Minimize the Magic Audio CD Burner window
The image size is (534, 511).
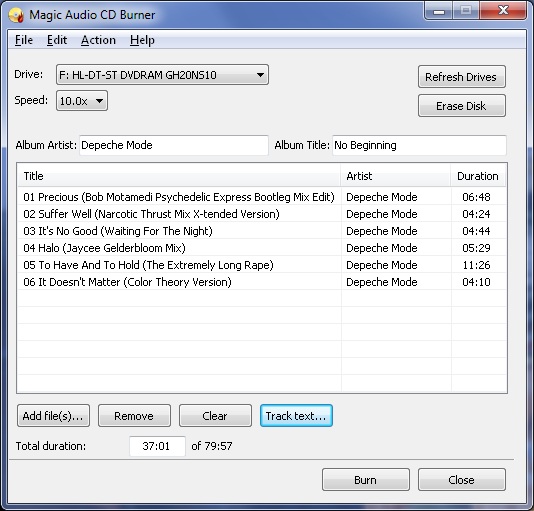(x=439, y=11)
